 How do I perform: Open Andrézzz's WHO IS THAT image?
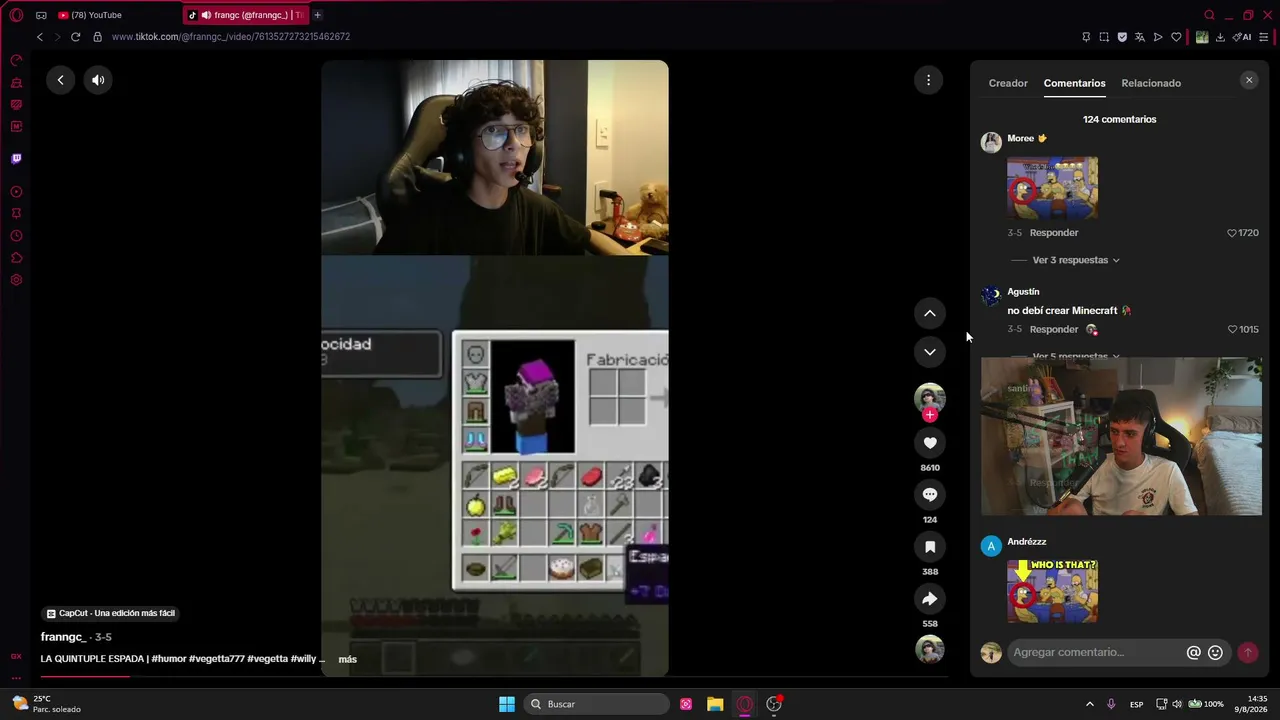(1052, 591)
